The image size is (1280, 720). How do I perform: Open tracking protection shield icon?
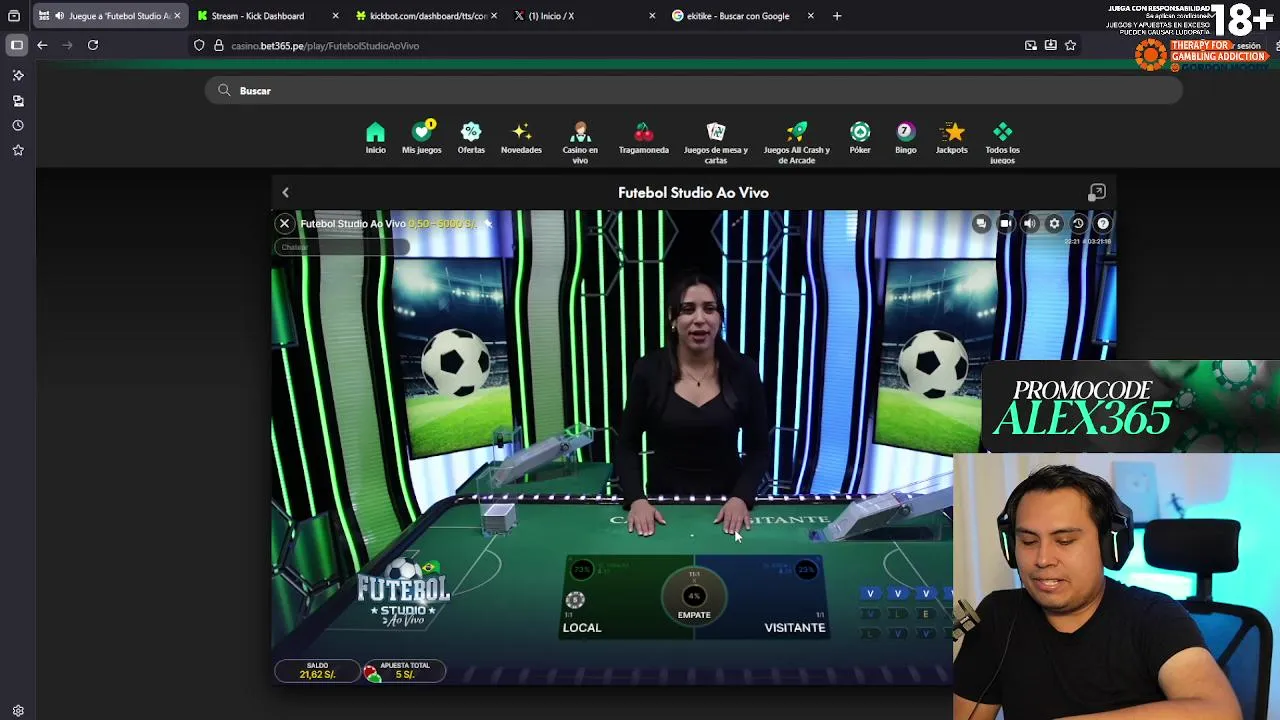199,45
